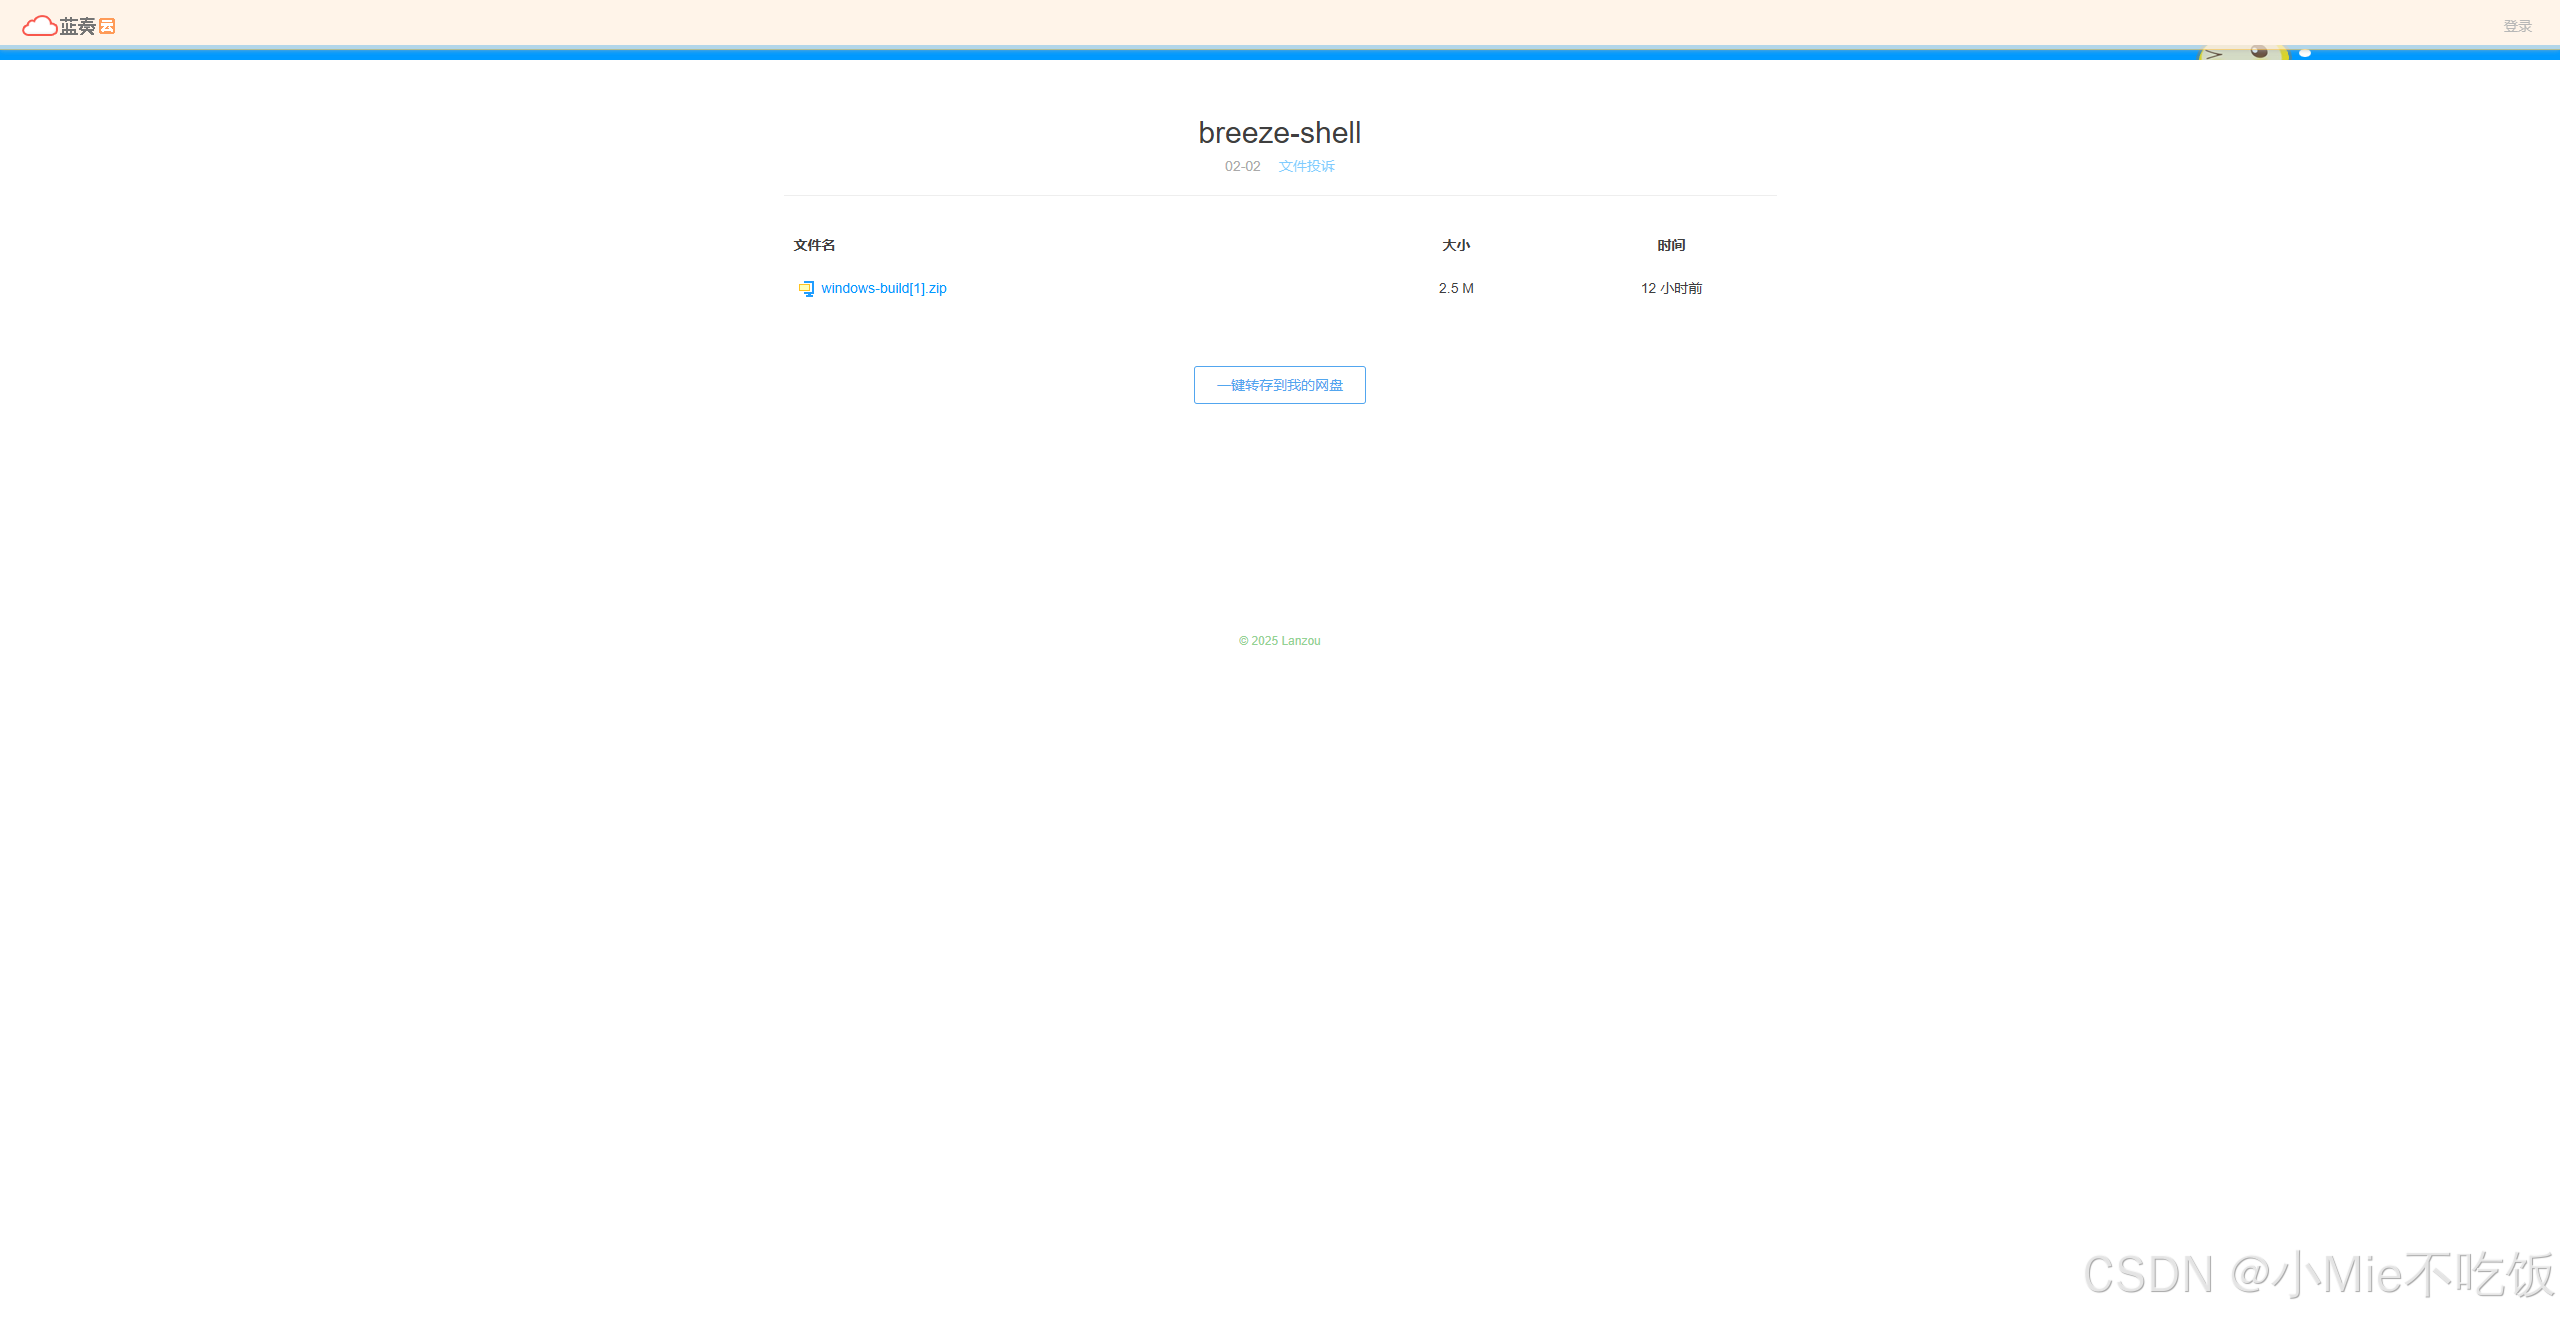
Task: Click the CSDN @小Mie不吃饭 watermark
Action: click(x=2318, y=1274)
